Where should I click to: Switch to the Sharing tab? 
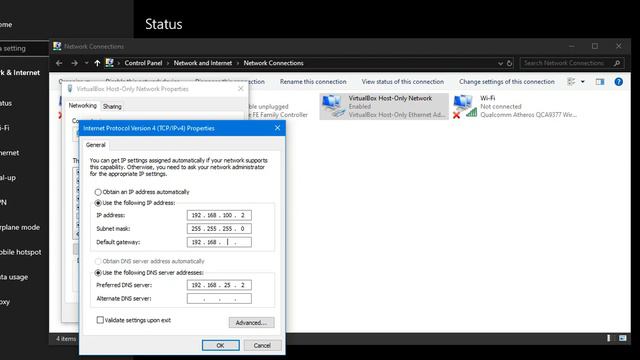[x=112, y=107]
